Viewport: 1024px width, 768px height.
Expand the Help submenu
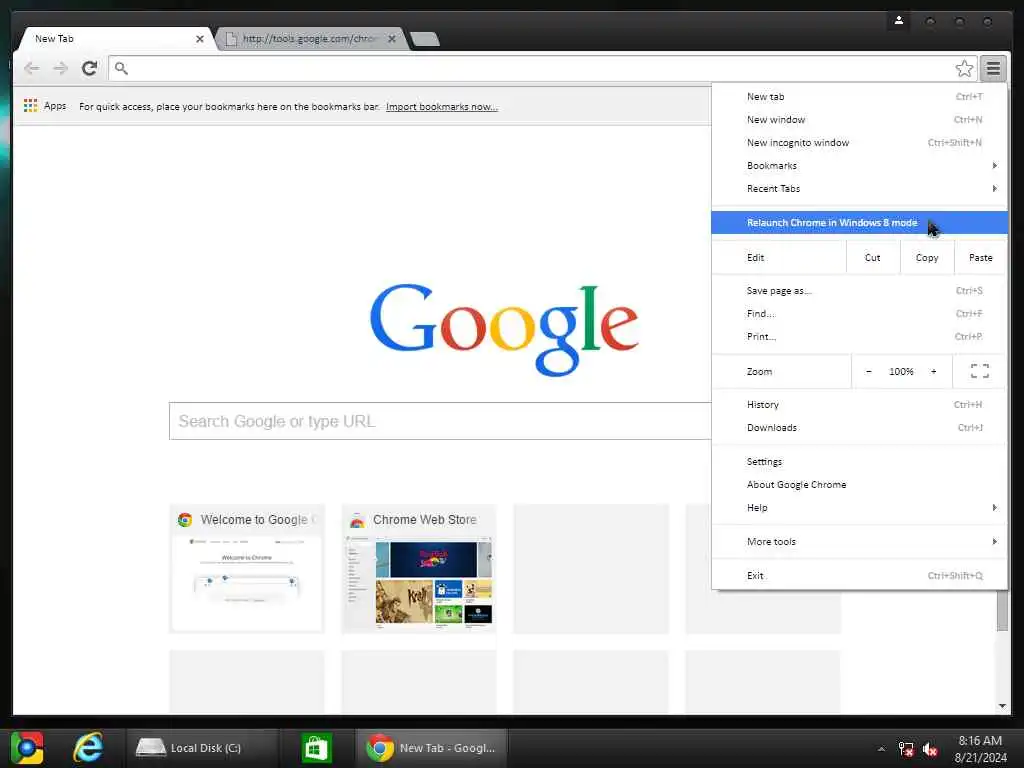coord(859,507)
